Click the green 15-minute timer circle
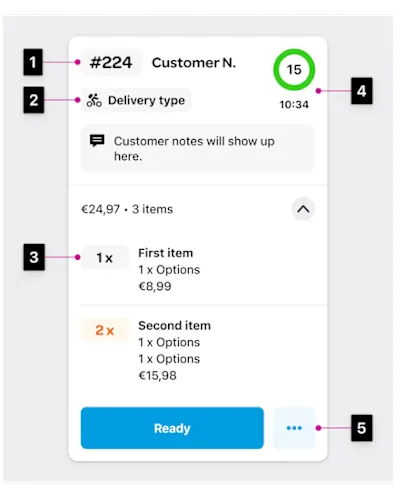 coord(294,70)
